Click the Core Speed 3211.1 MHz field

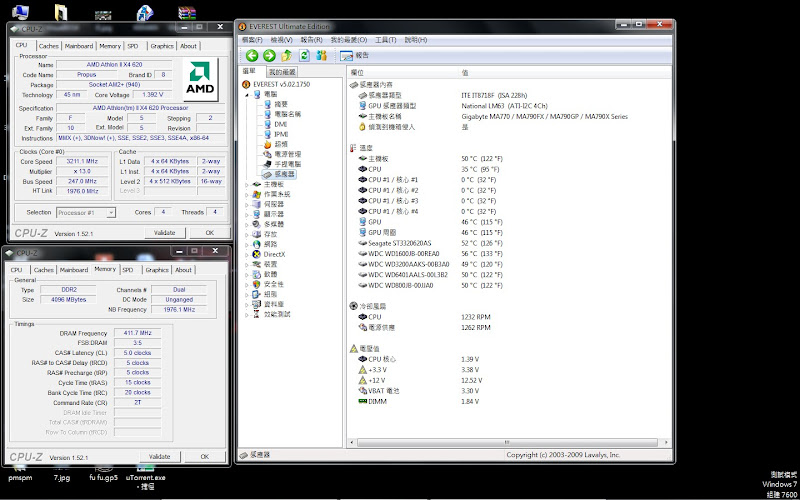83,161
